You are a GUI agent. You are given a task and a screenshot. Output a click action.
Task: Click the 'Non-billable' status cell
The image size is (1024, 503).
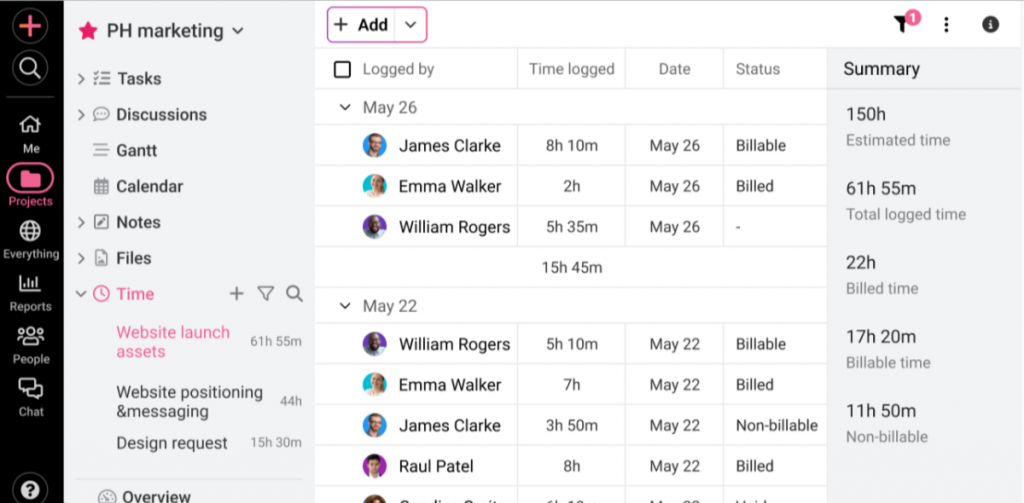click(x=776, y=425)
